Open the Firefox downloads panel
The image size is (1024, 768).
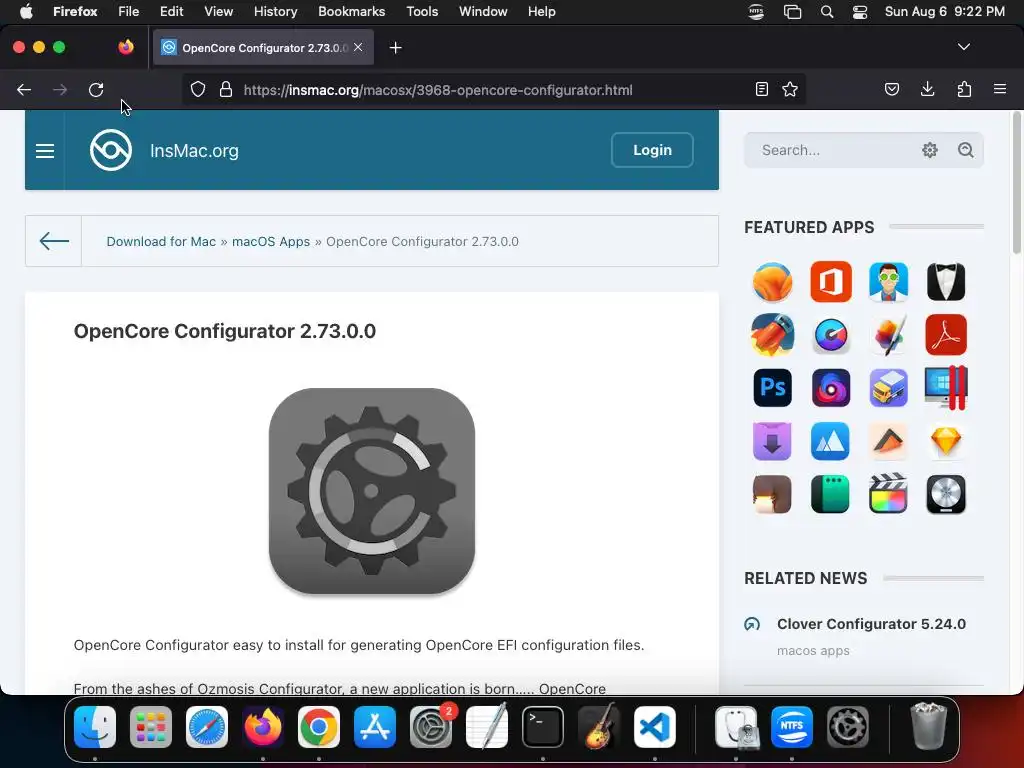[927, 89]
